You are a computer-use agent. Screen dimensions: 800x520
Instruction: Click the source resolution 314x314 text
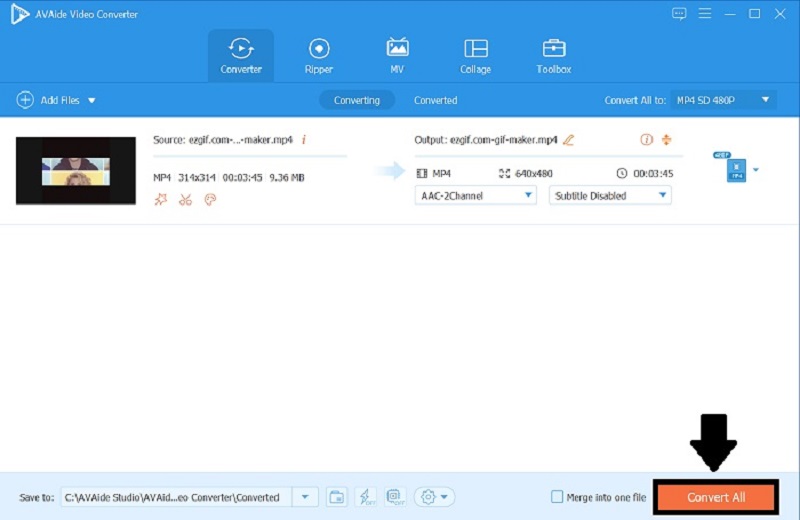[196, 178]
